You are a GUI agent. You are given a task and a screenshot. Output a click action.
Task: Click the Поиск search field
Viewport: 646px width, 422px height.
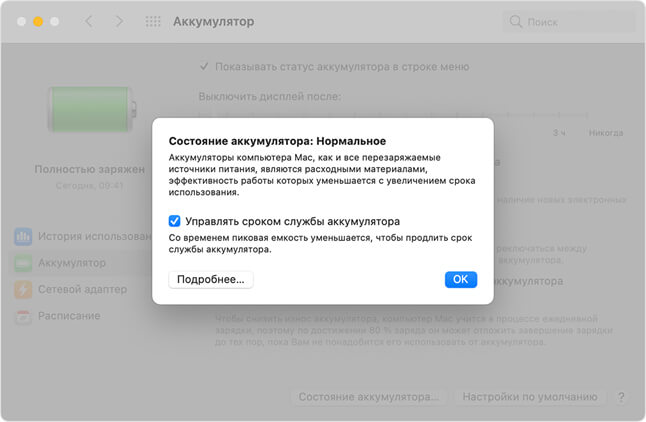pos(569,21)
